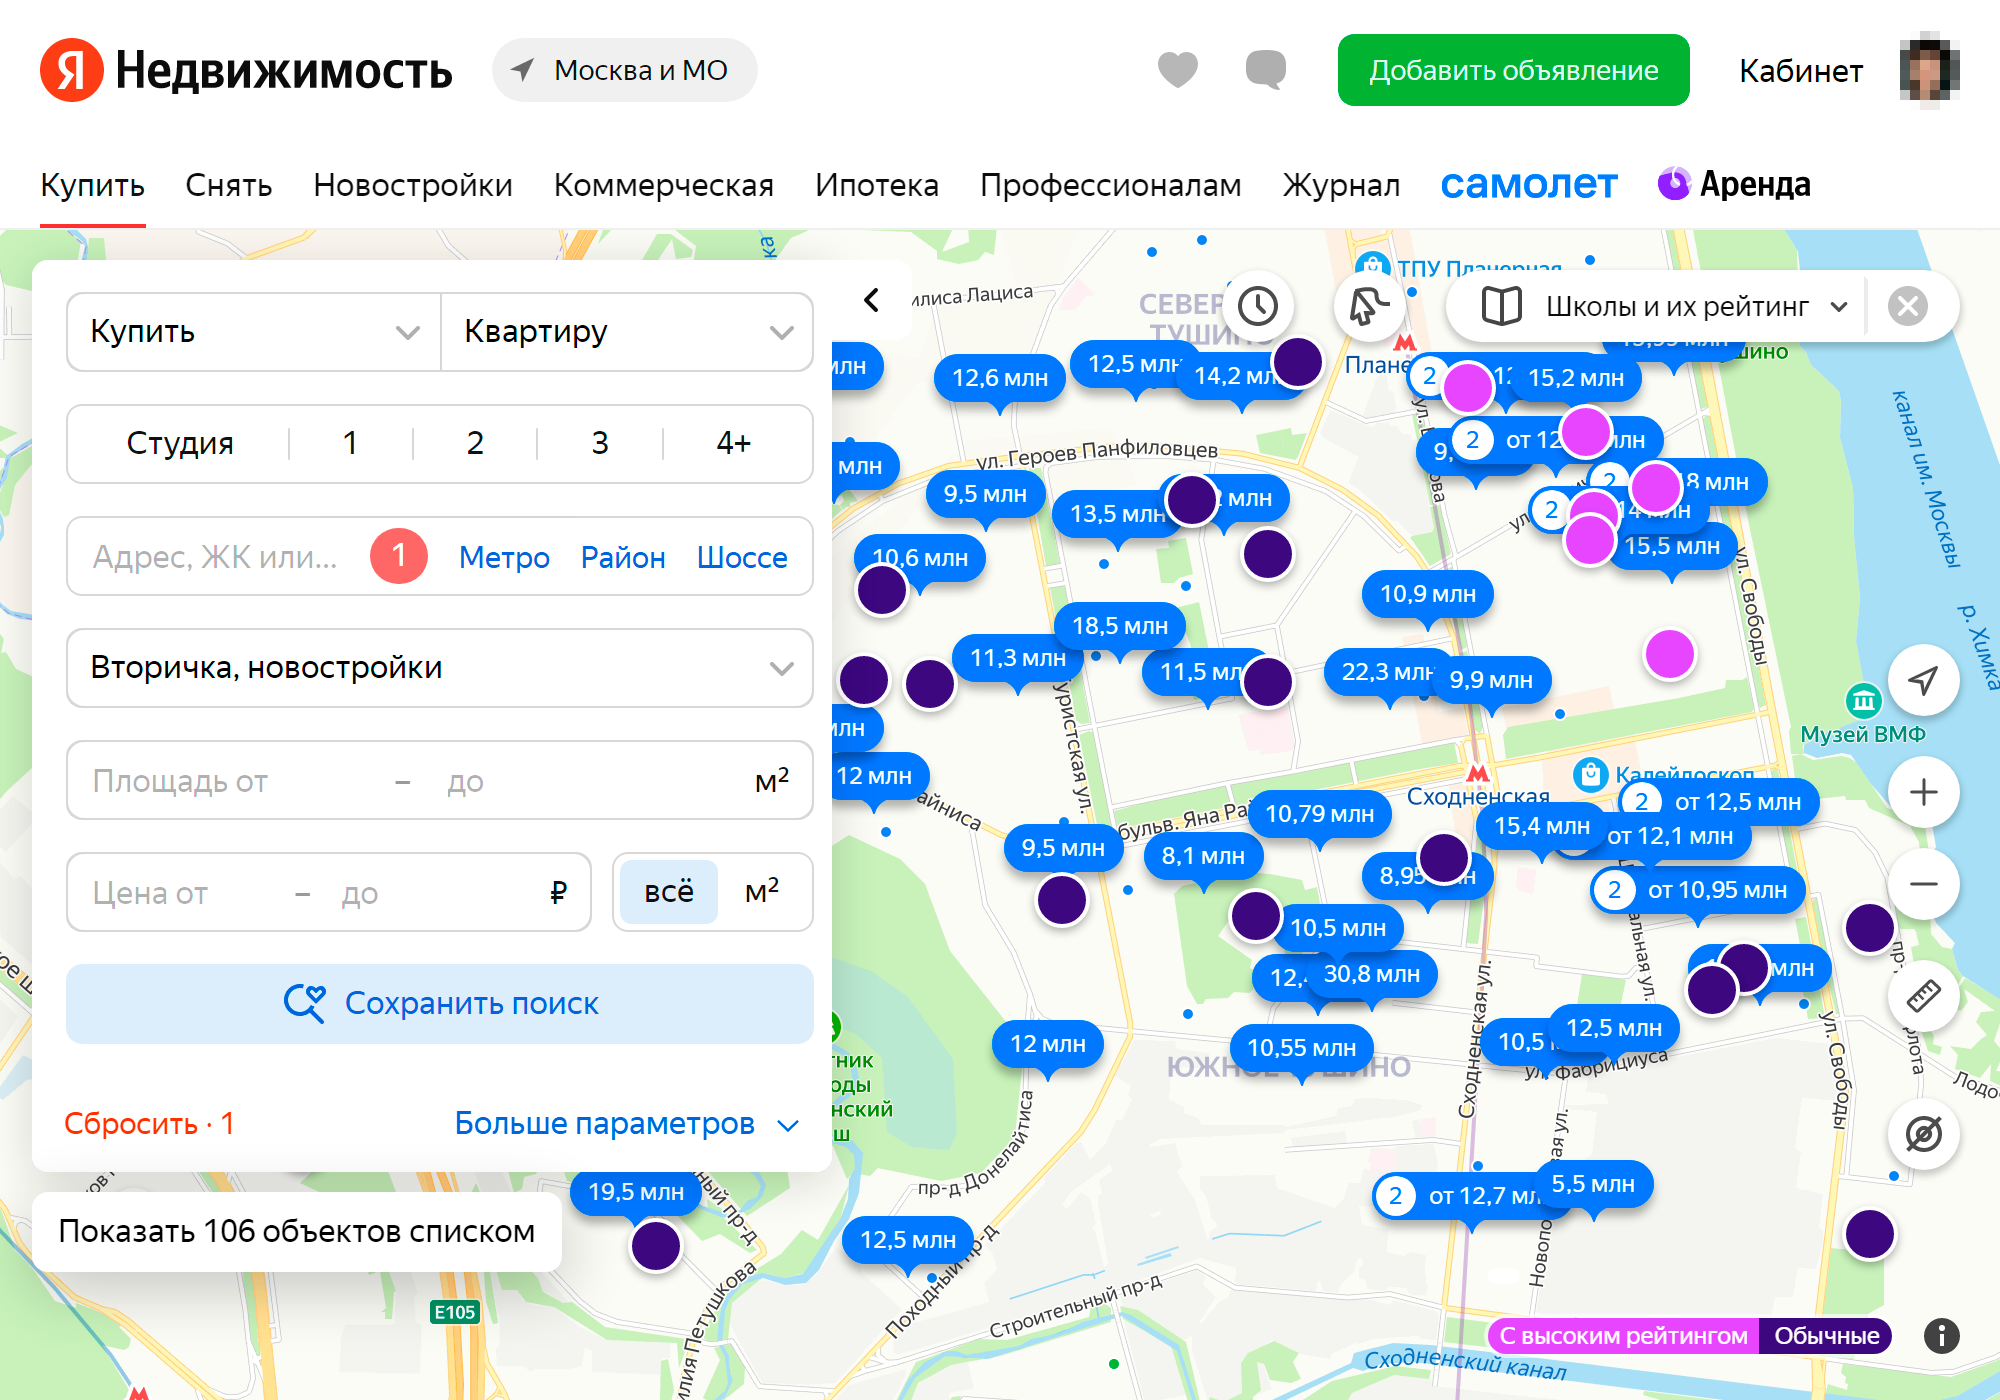Click the Аренда purple logo icon
This screenshot has height=1400, width=2000.
(1674, 184)
